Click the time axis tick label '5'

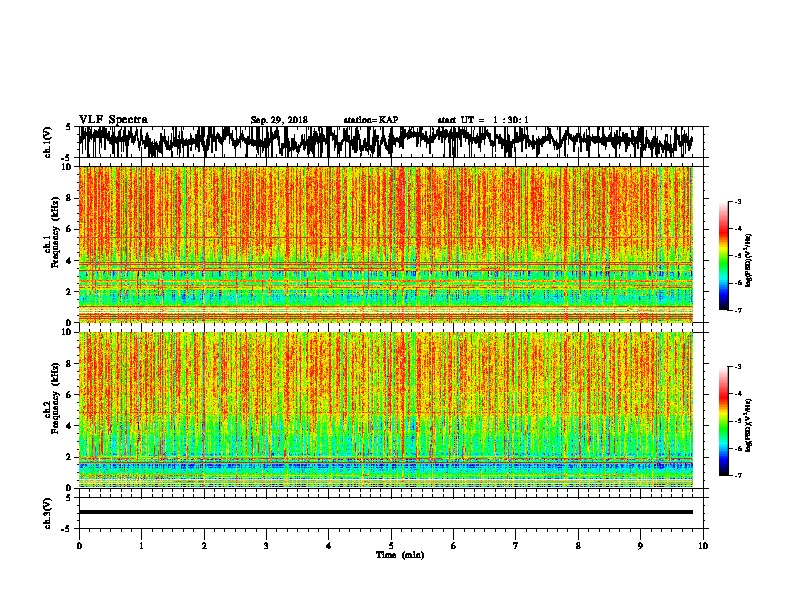pos(391,546)
